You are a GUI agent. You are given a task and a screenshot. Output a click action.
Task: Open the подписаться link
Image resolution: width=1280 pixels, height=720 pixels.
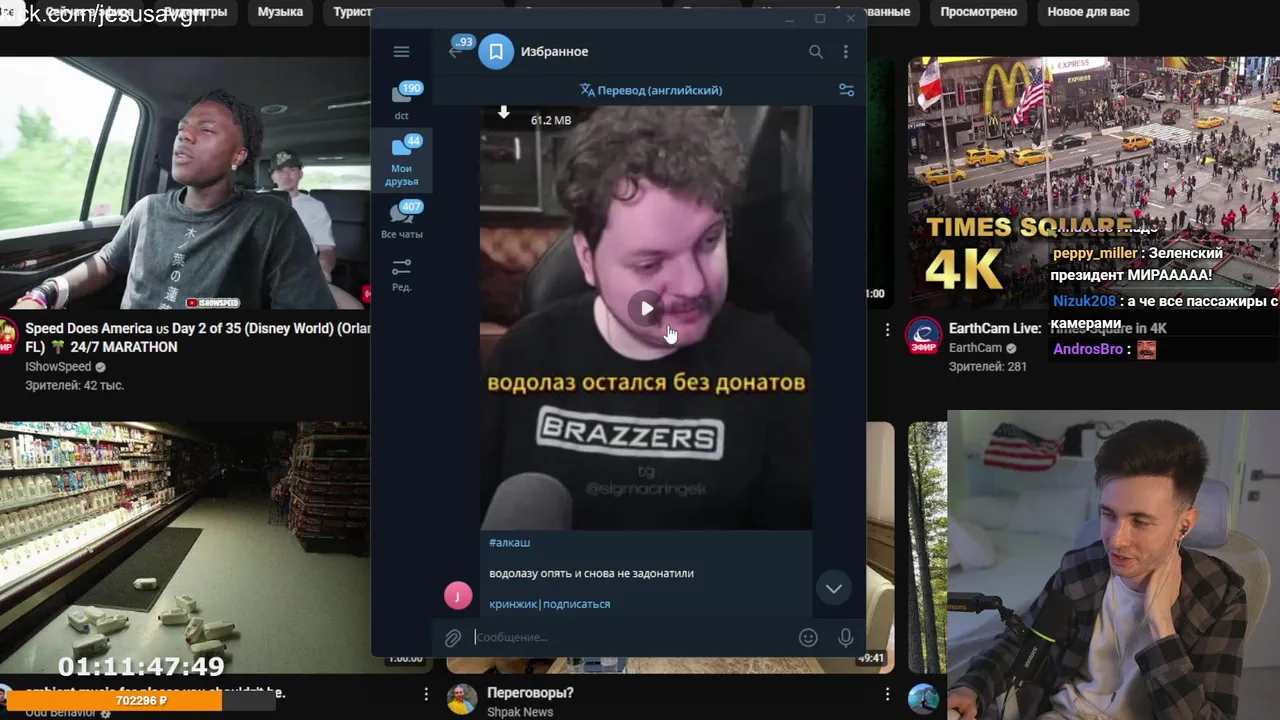[576, 604]
